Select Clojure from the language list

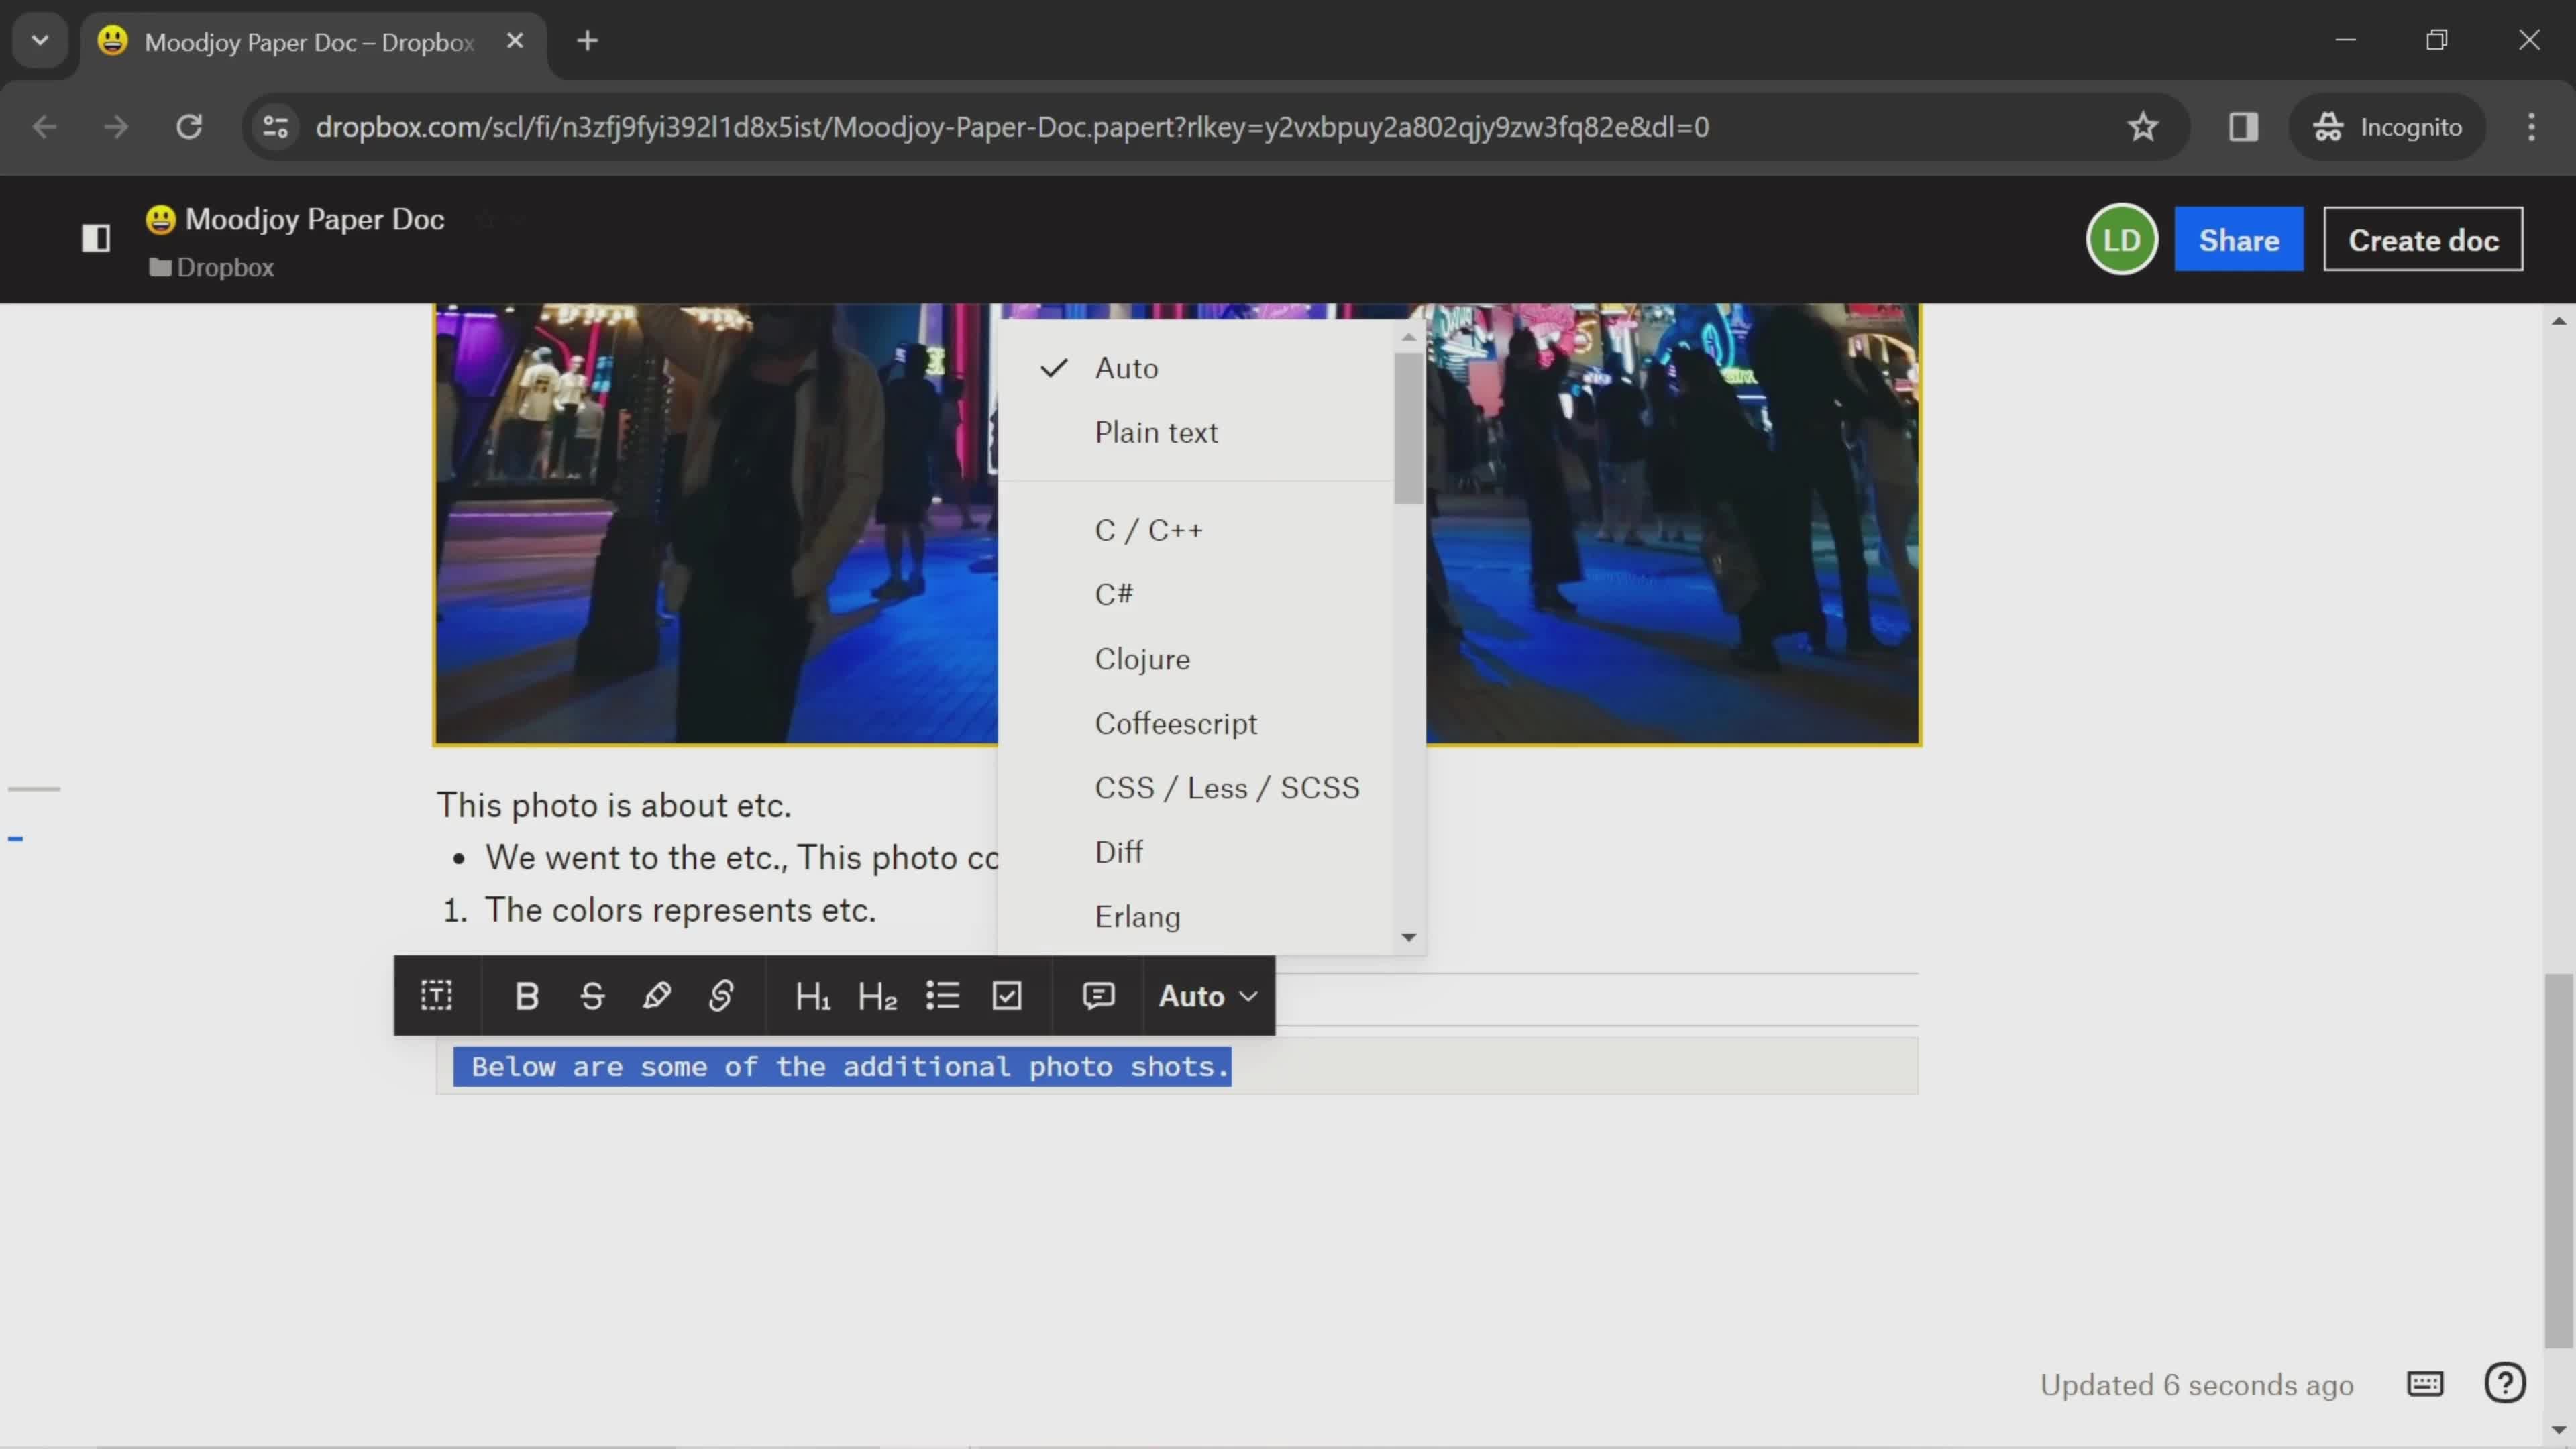(1196, 659)
